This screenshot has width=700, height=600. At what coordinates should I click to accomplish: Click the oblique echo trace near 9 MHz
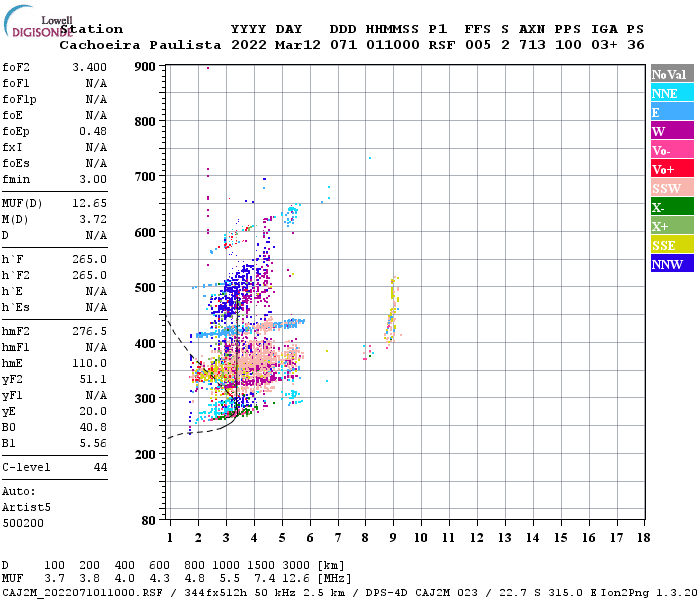392,311
